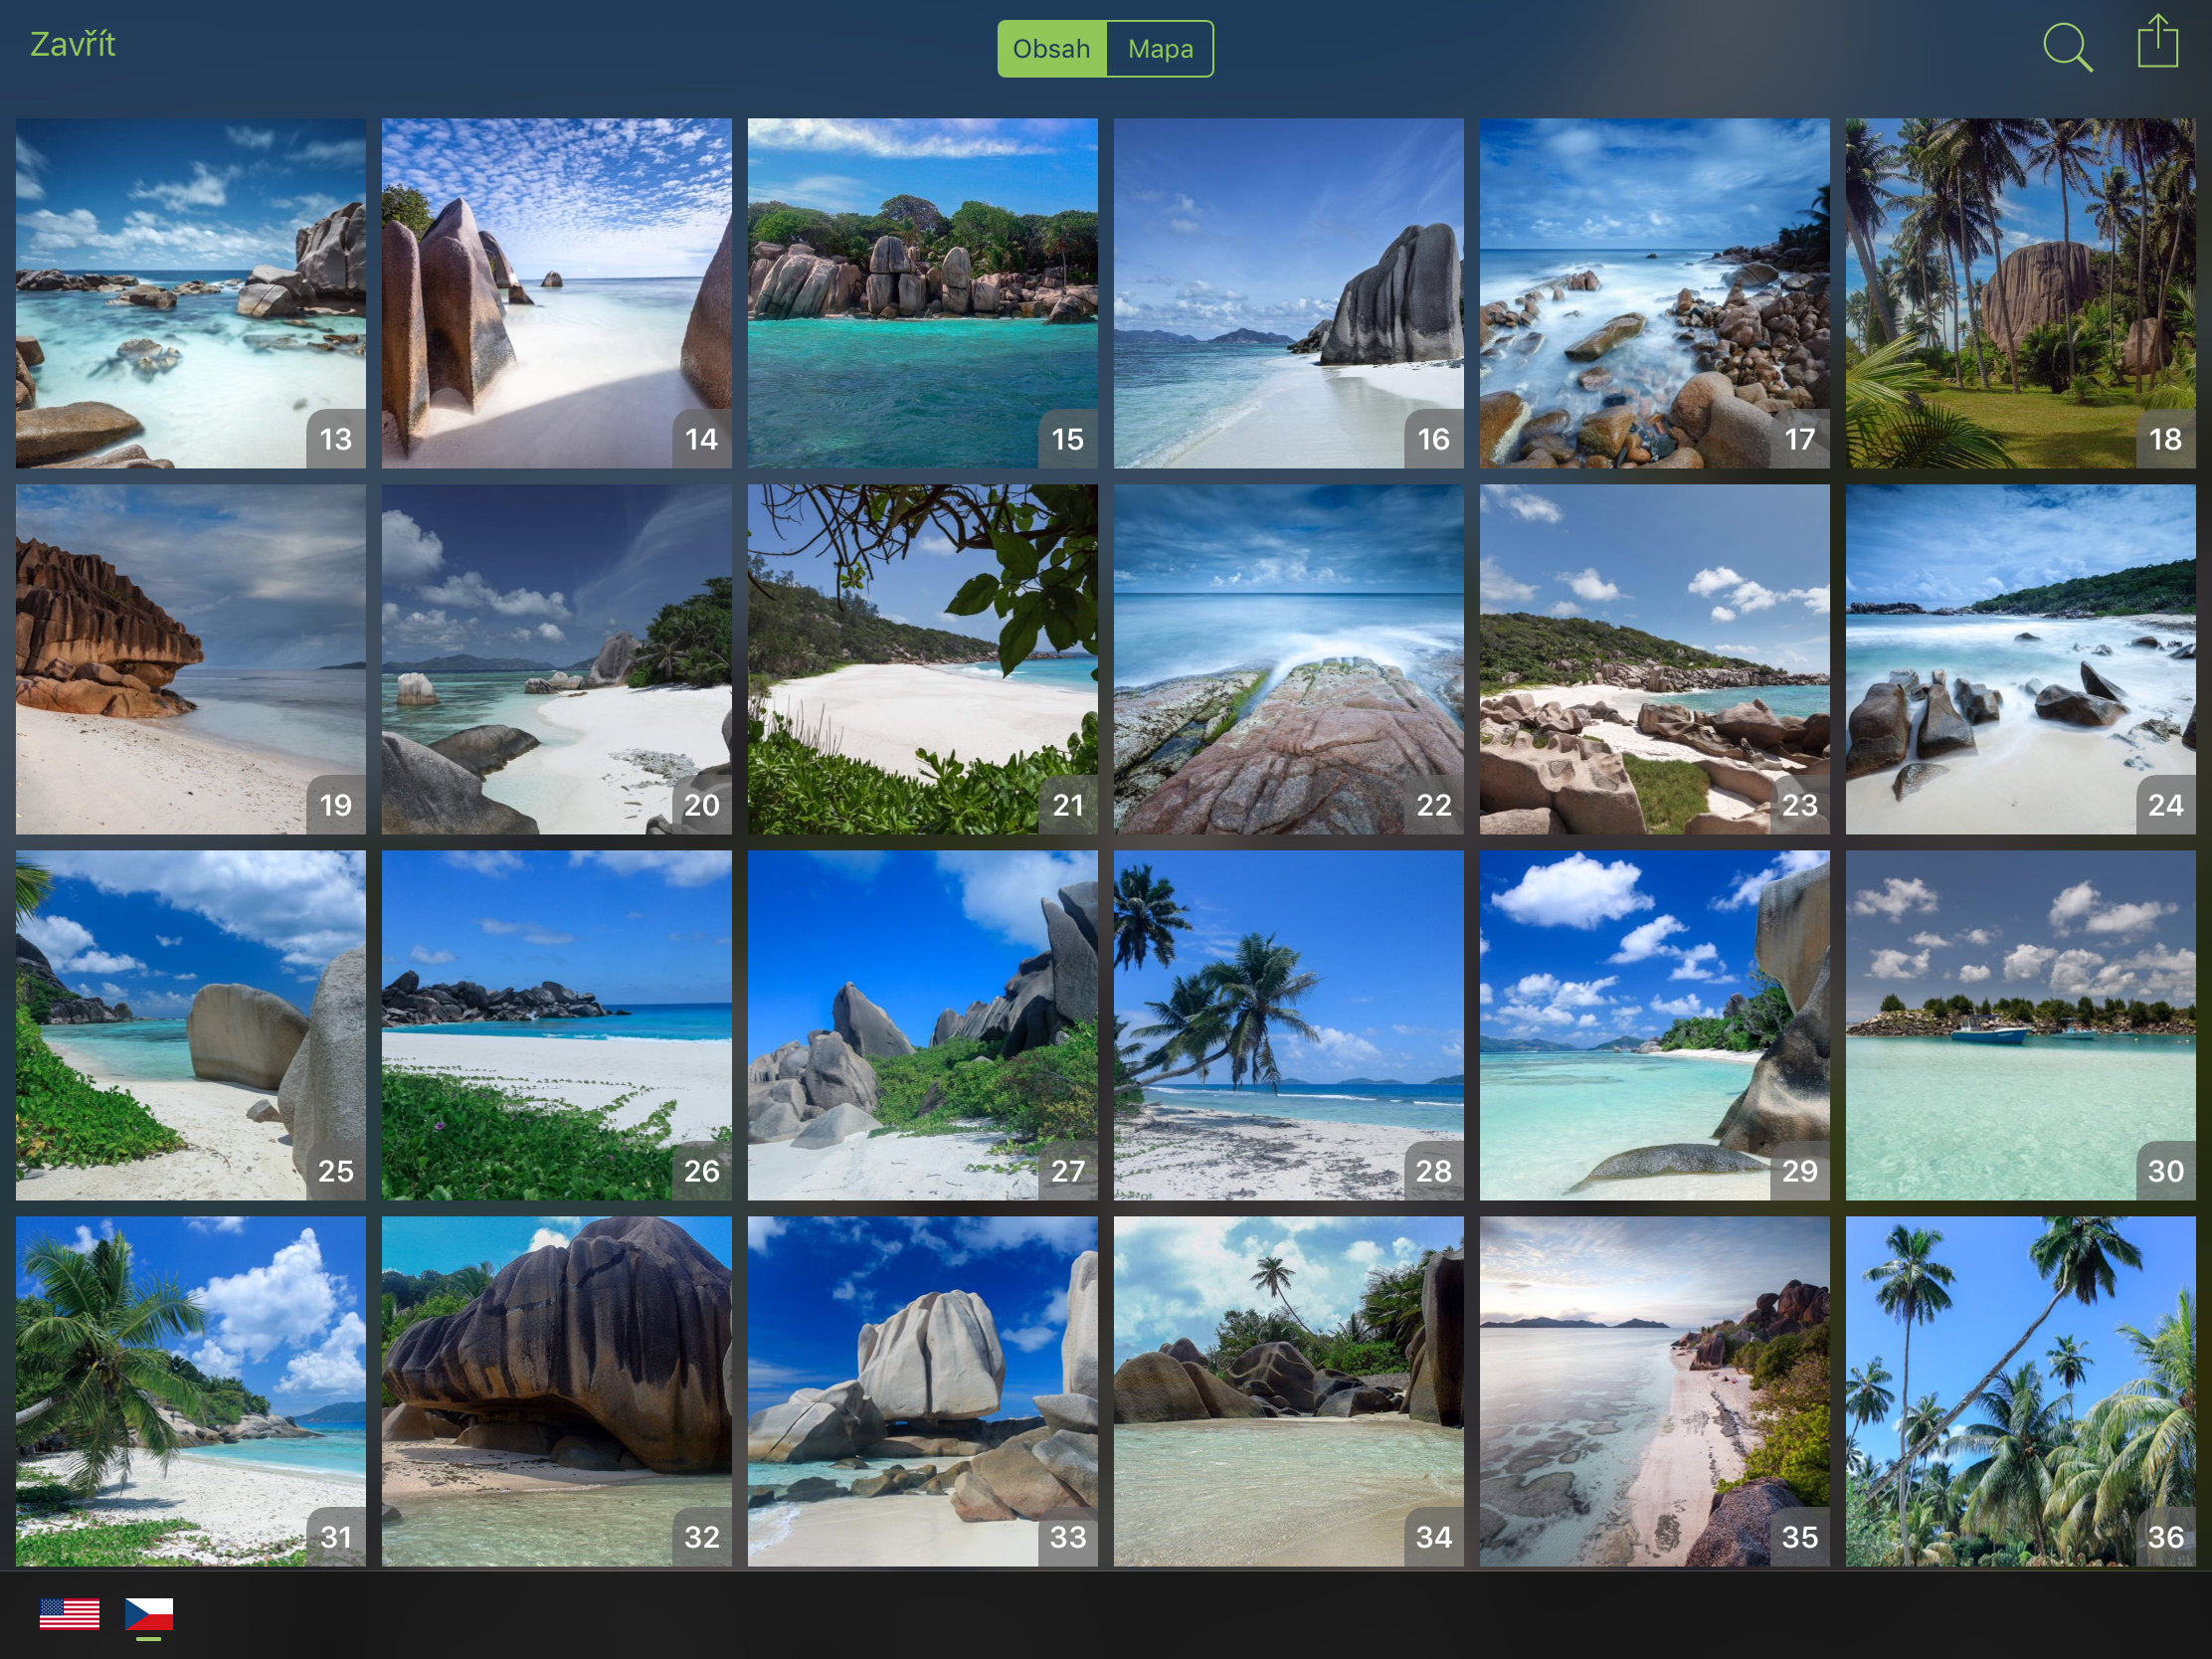Open palm trees thumbnail number 36
The image size is (2212, 1659).
2020,1391
